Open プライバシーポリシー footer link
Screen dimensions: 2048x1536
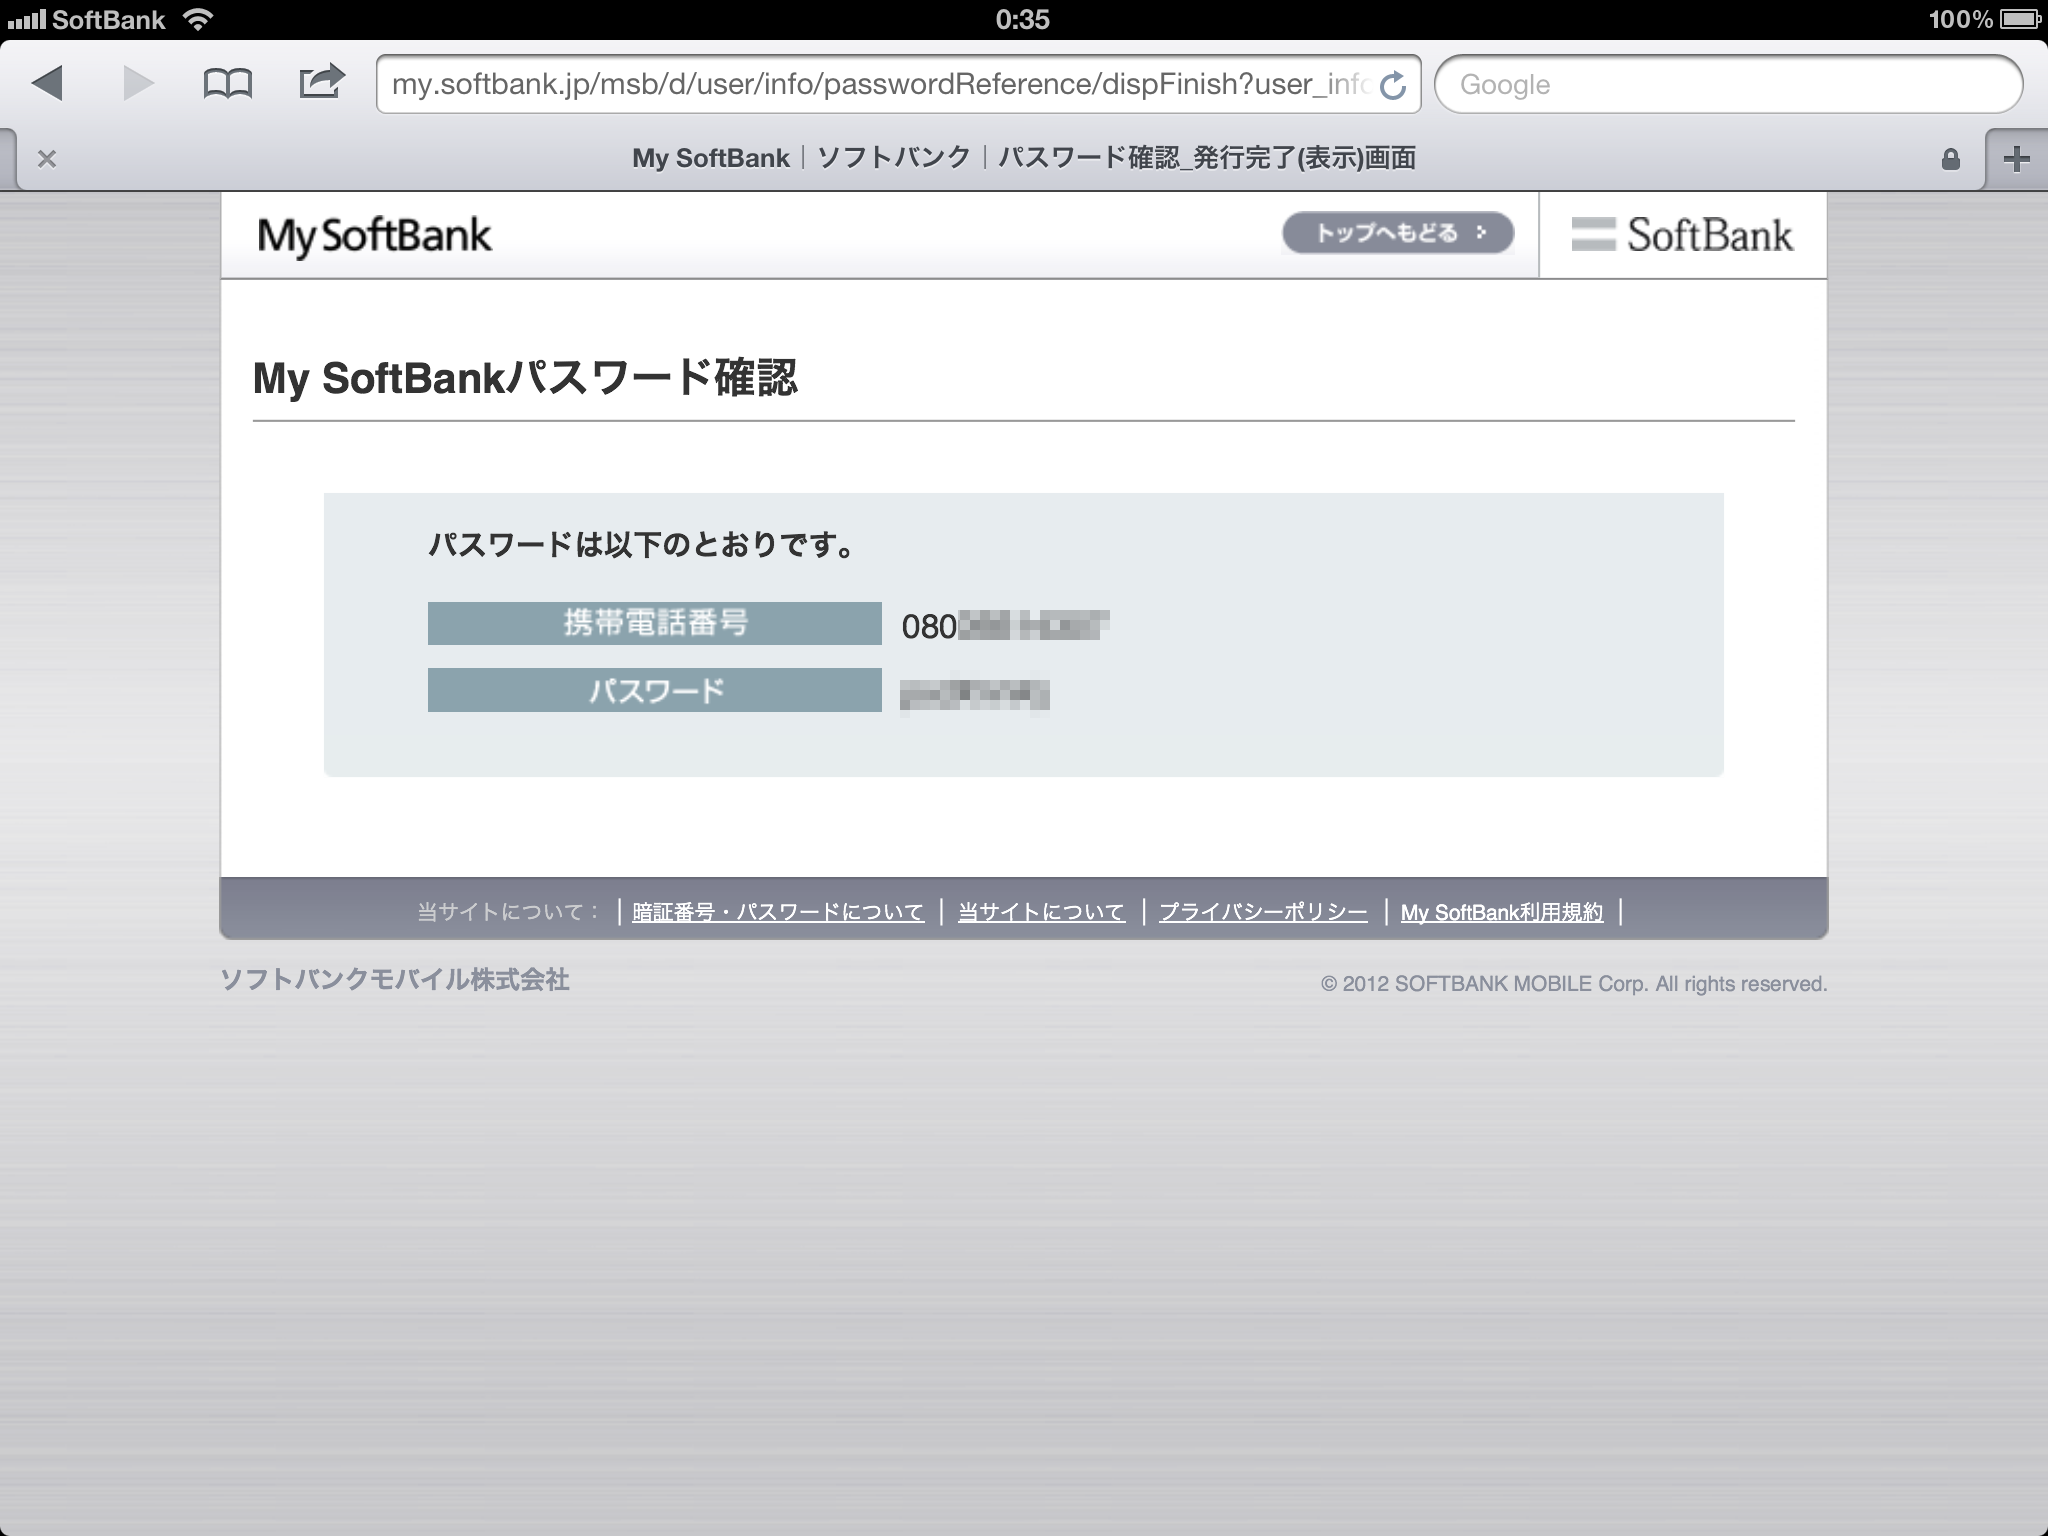[x=1263, y=912]
